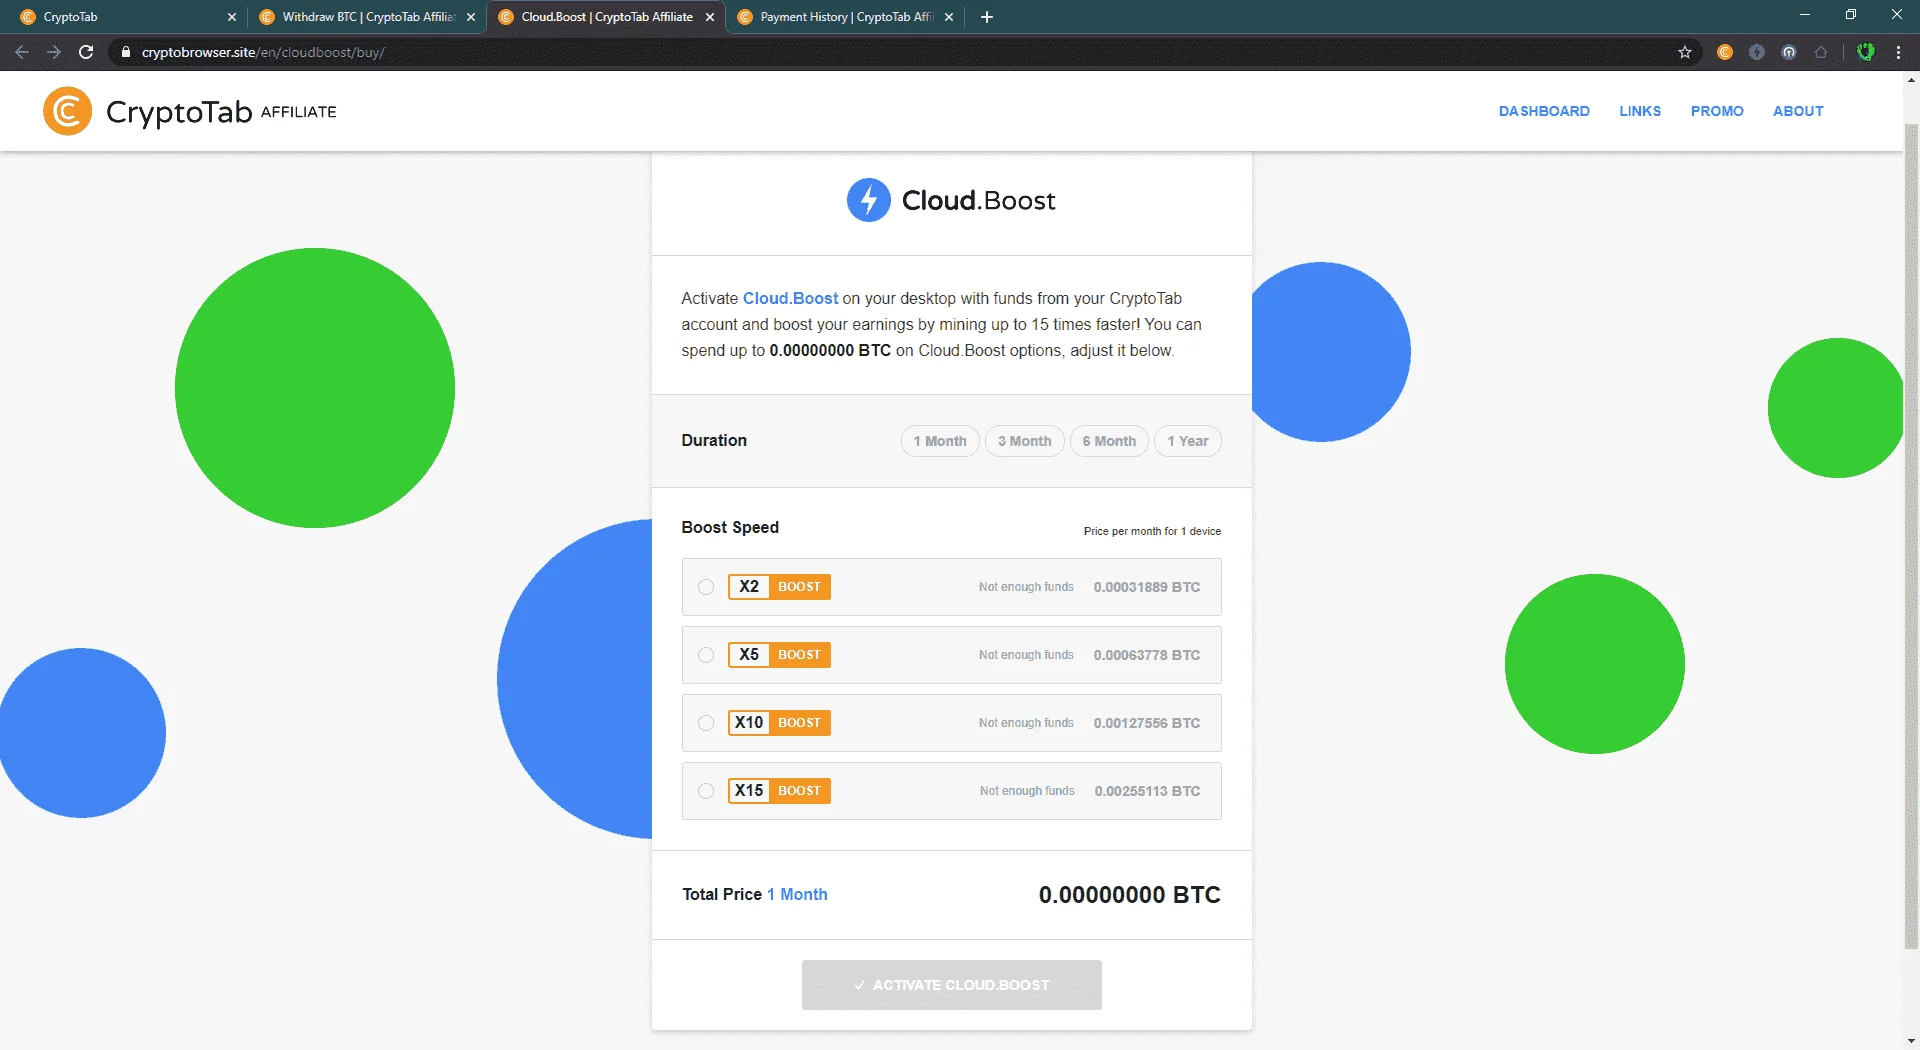Open the PROMO menu item
The height and width of the screenshot is (1050, 1920).
(x=1717, y=111)
